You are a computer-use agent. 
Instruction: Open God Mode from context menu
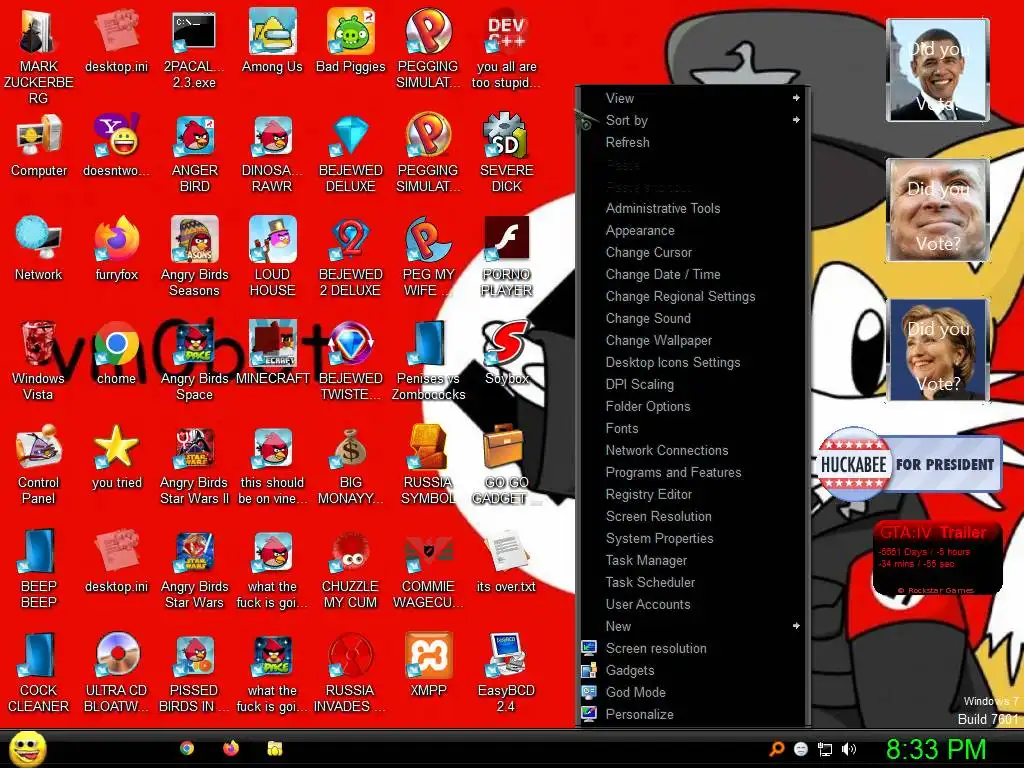[694, 692]
